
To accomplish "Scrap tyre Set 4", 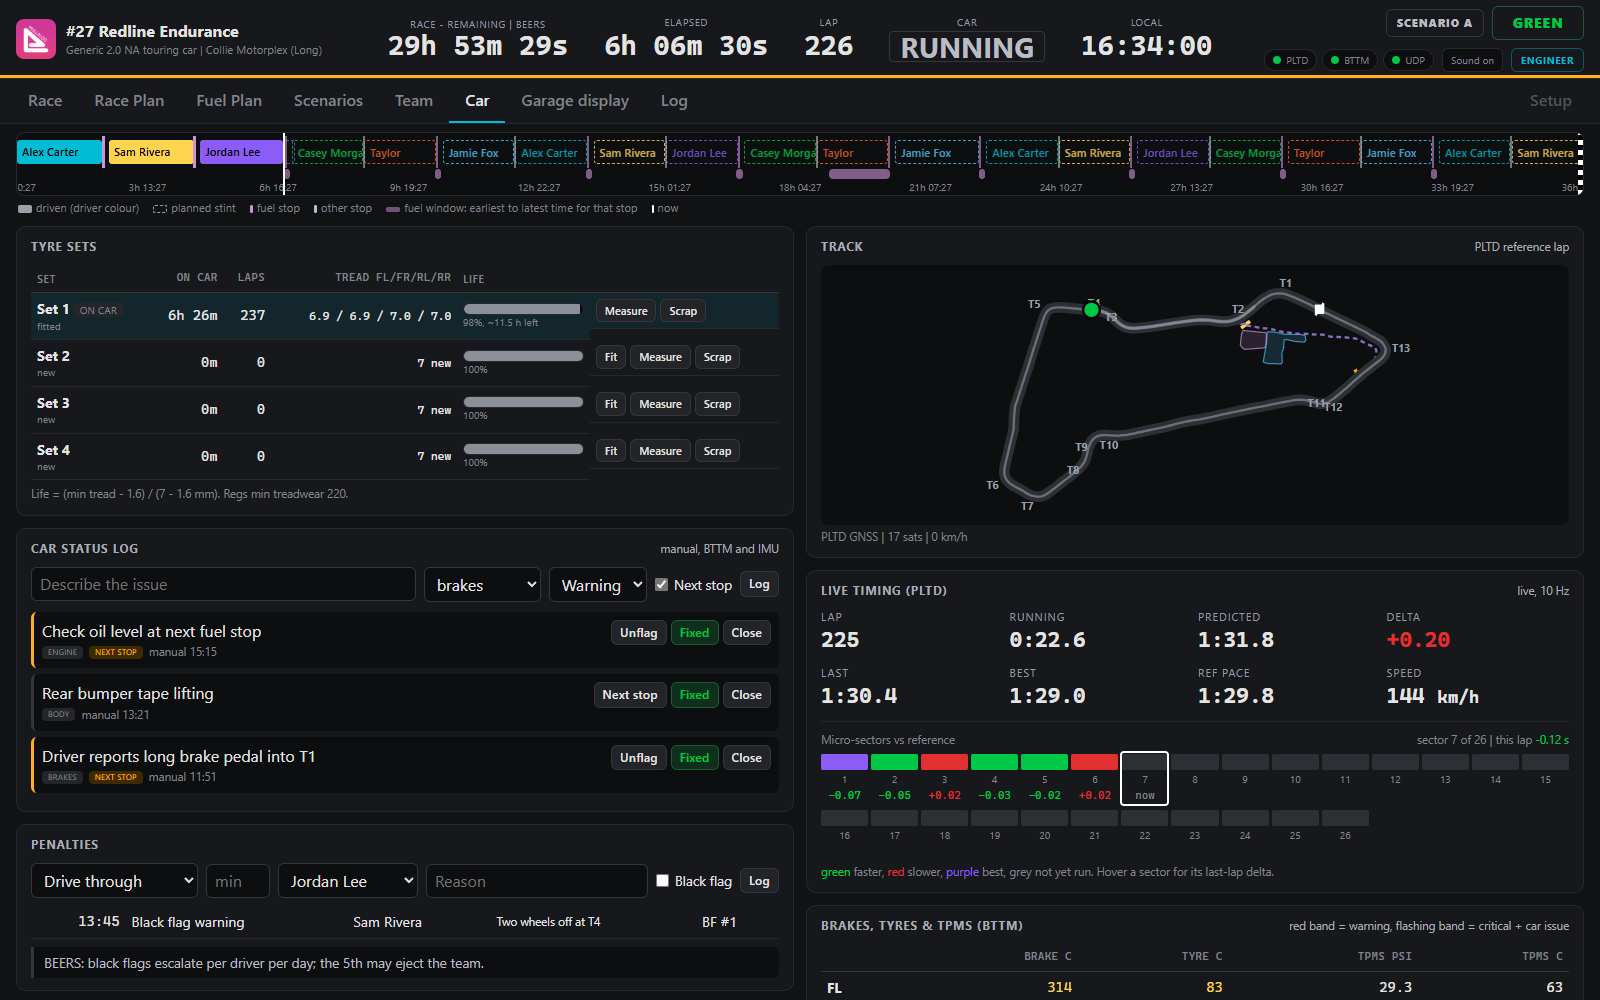I will [x=717, y=451].
